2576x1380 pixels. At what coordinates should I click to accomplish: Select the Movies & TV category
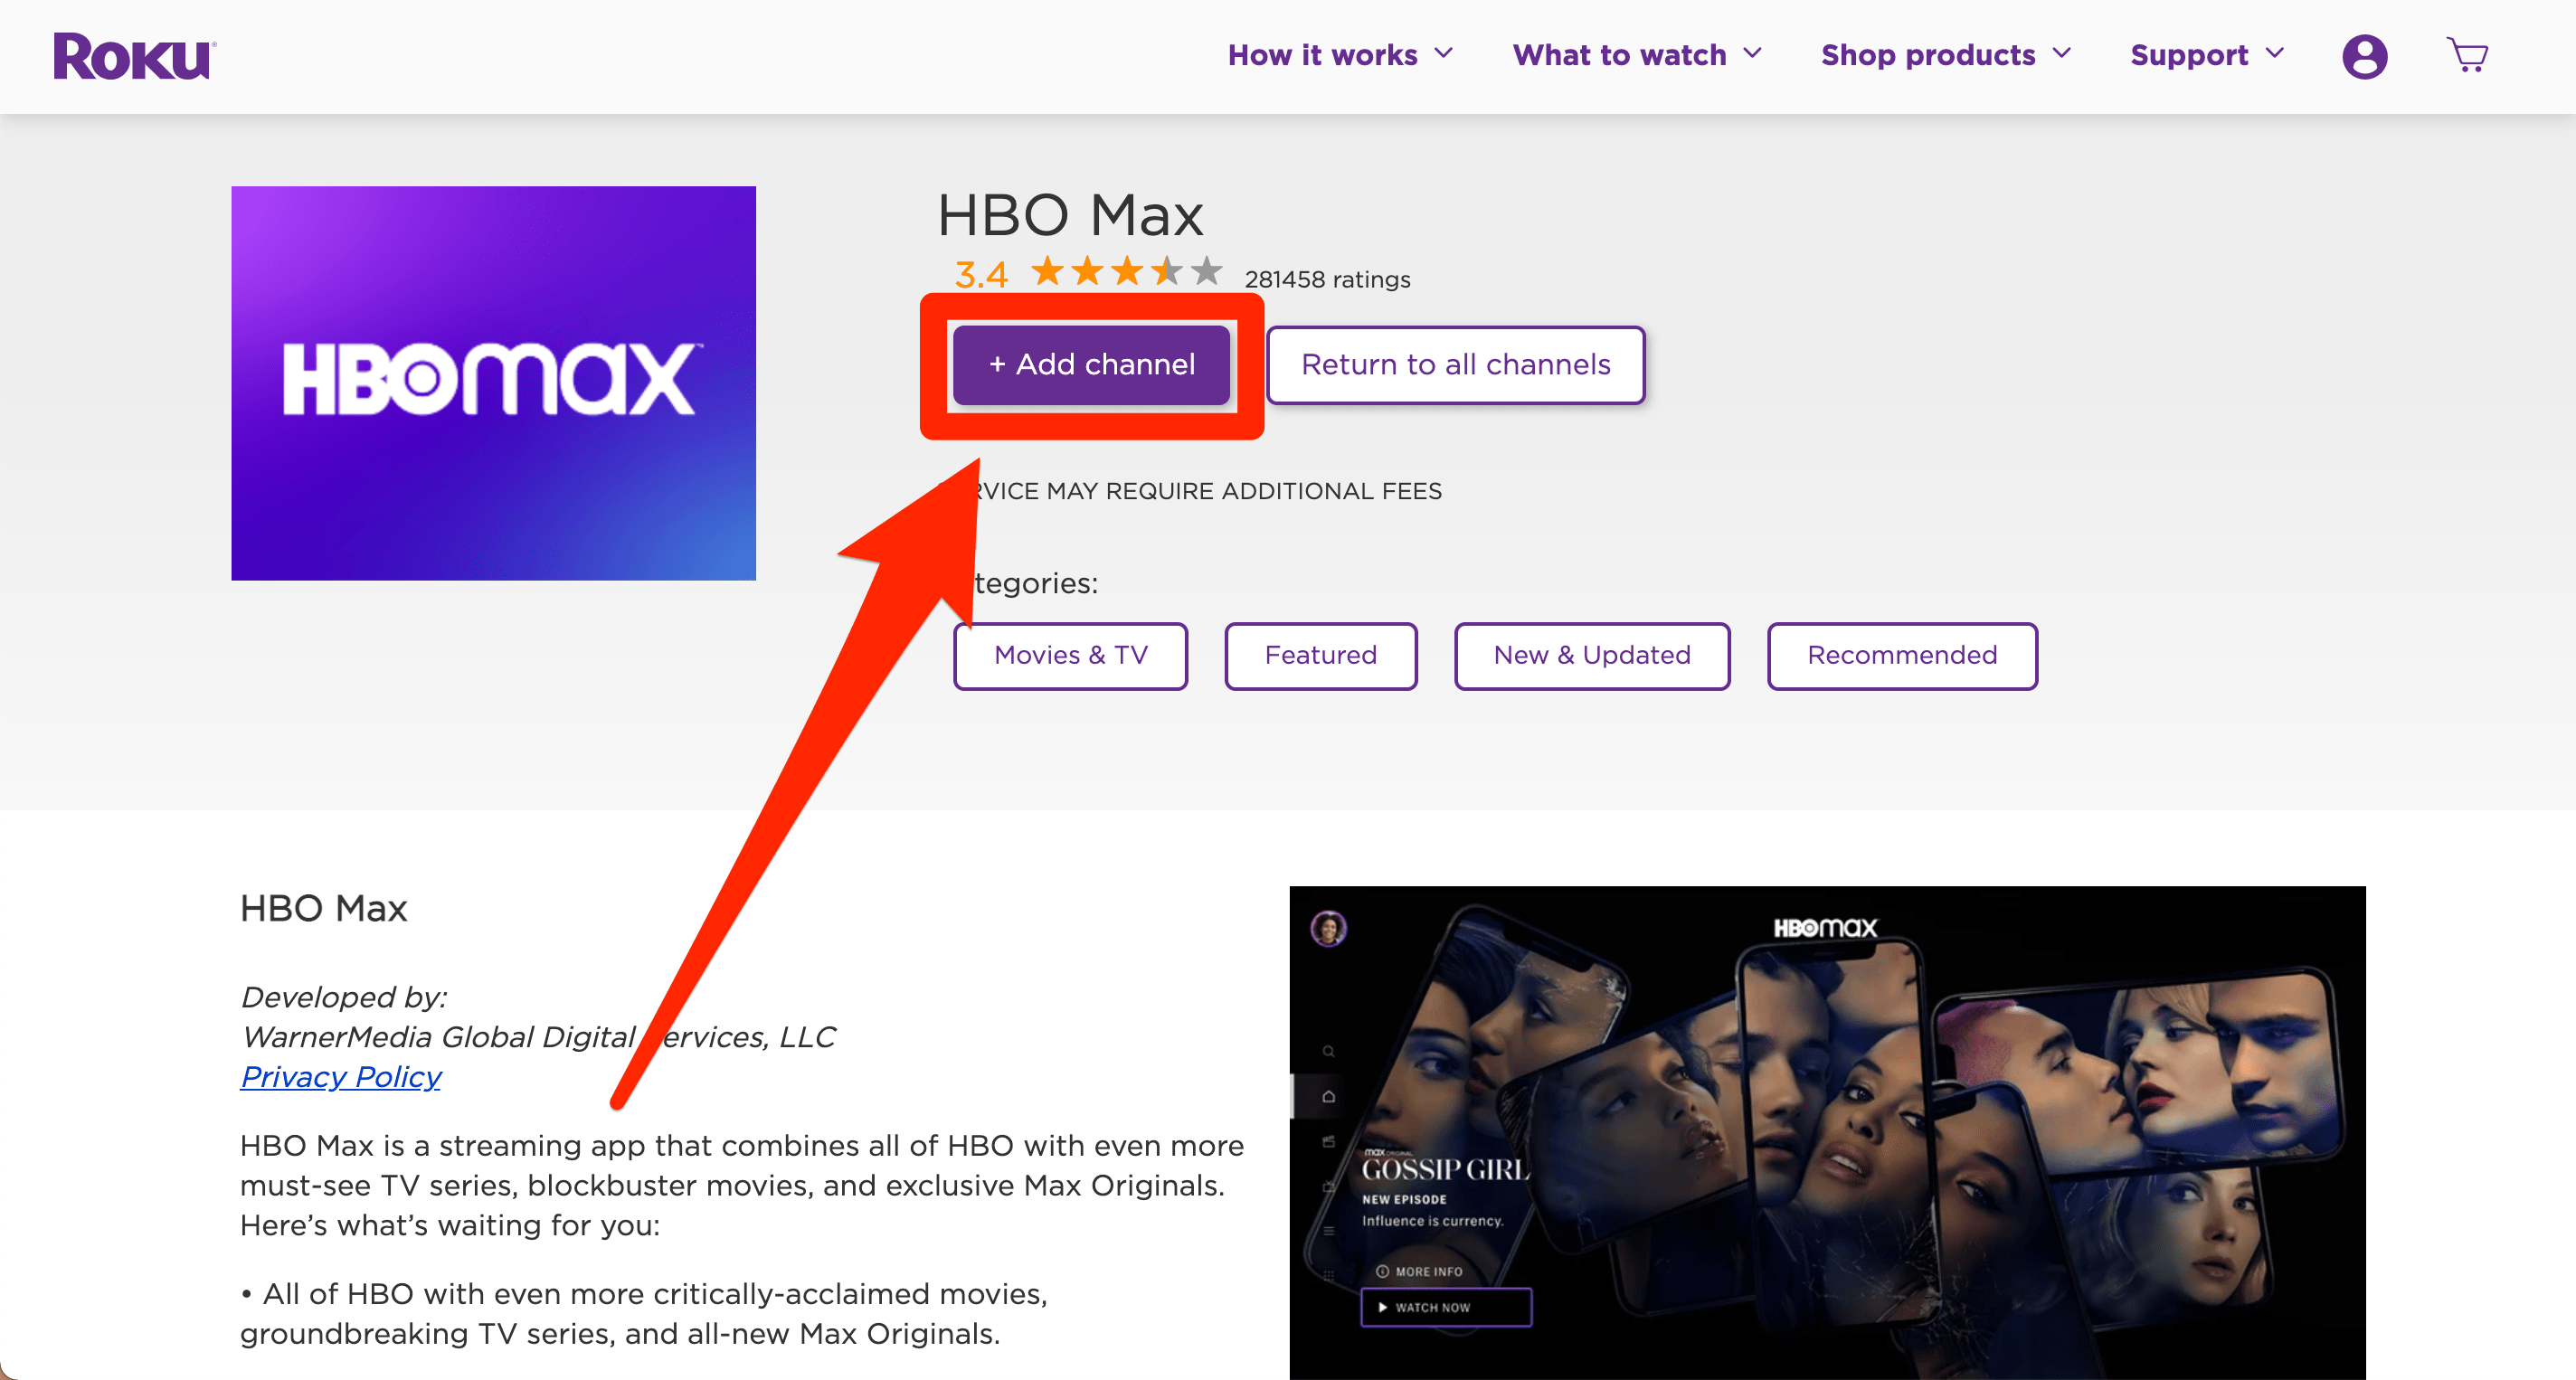tap(1070, 655)
